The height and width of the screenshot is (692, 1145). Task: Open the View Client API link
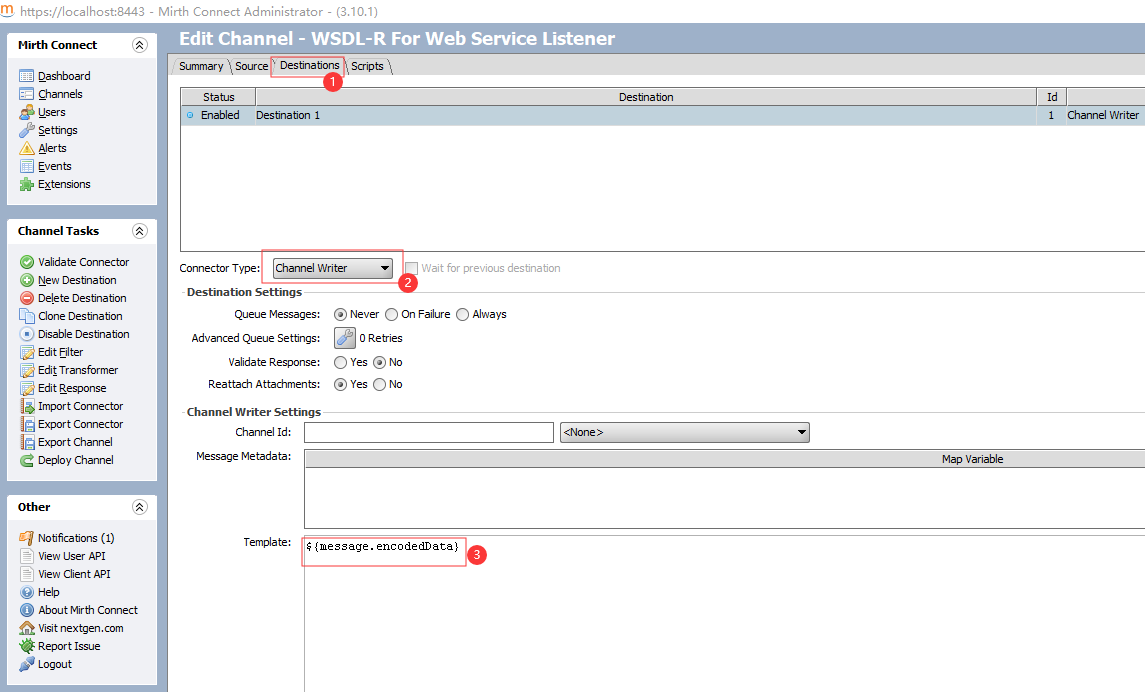coord(74,574)
